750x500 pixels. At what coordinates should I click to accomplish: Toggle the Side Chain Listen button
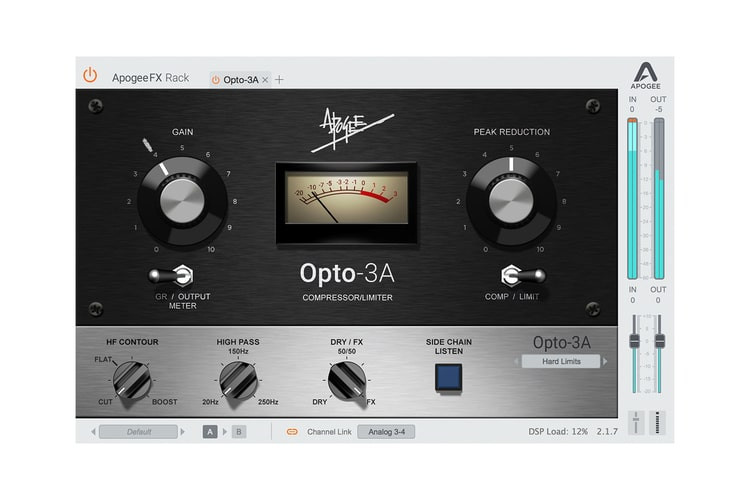tap(447, 376)
